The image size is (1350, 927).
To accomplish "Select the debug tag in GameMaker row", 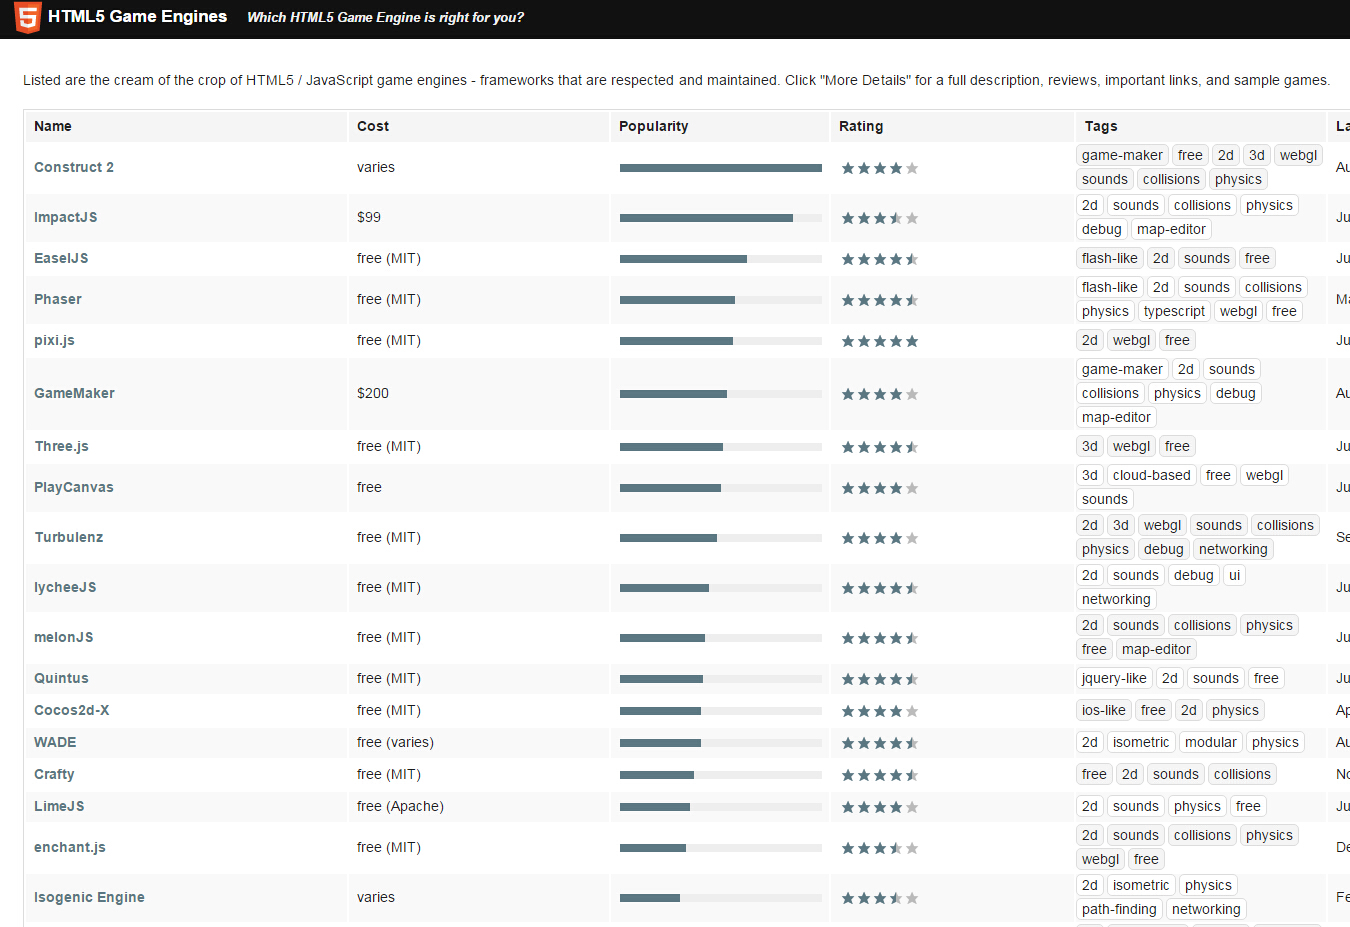I will (1235, 393).
